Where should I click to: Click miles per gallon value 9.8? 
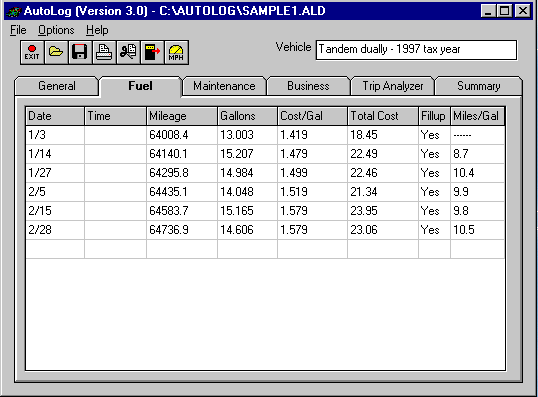478,211
